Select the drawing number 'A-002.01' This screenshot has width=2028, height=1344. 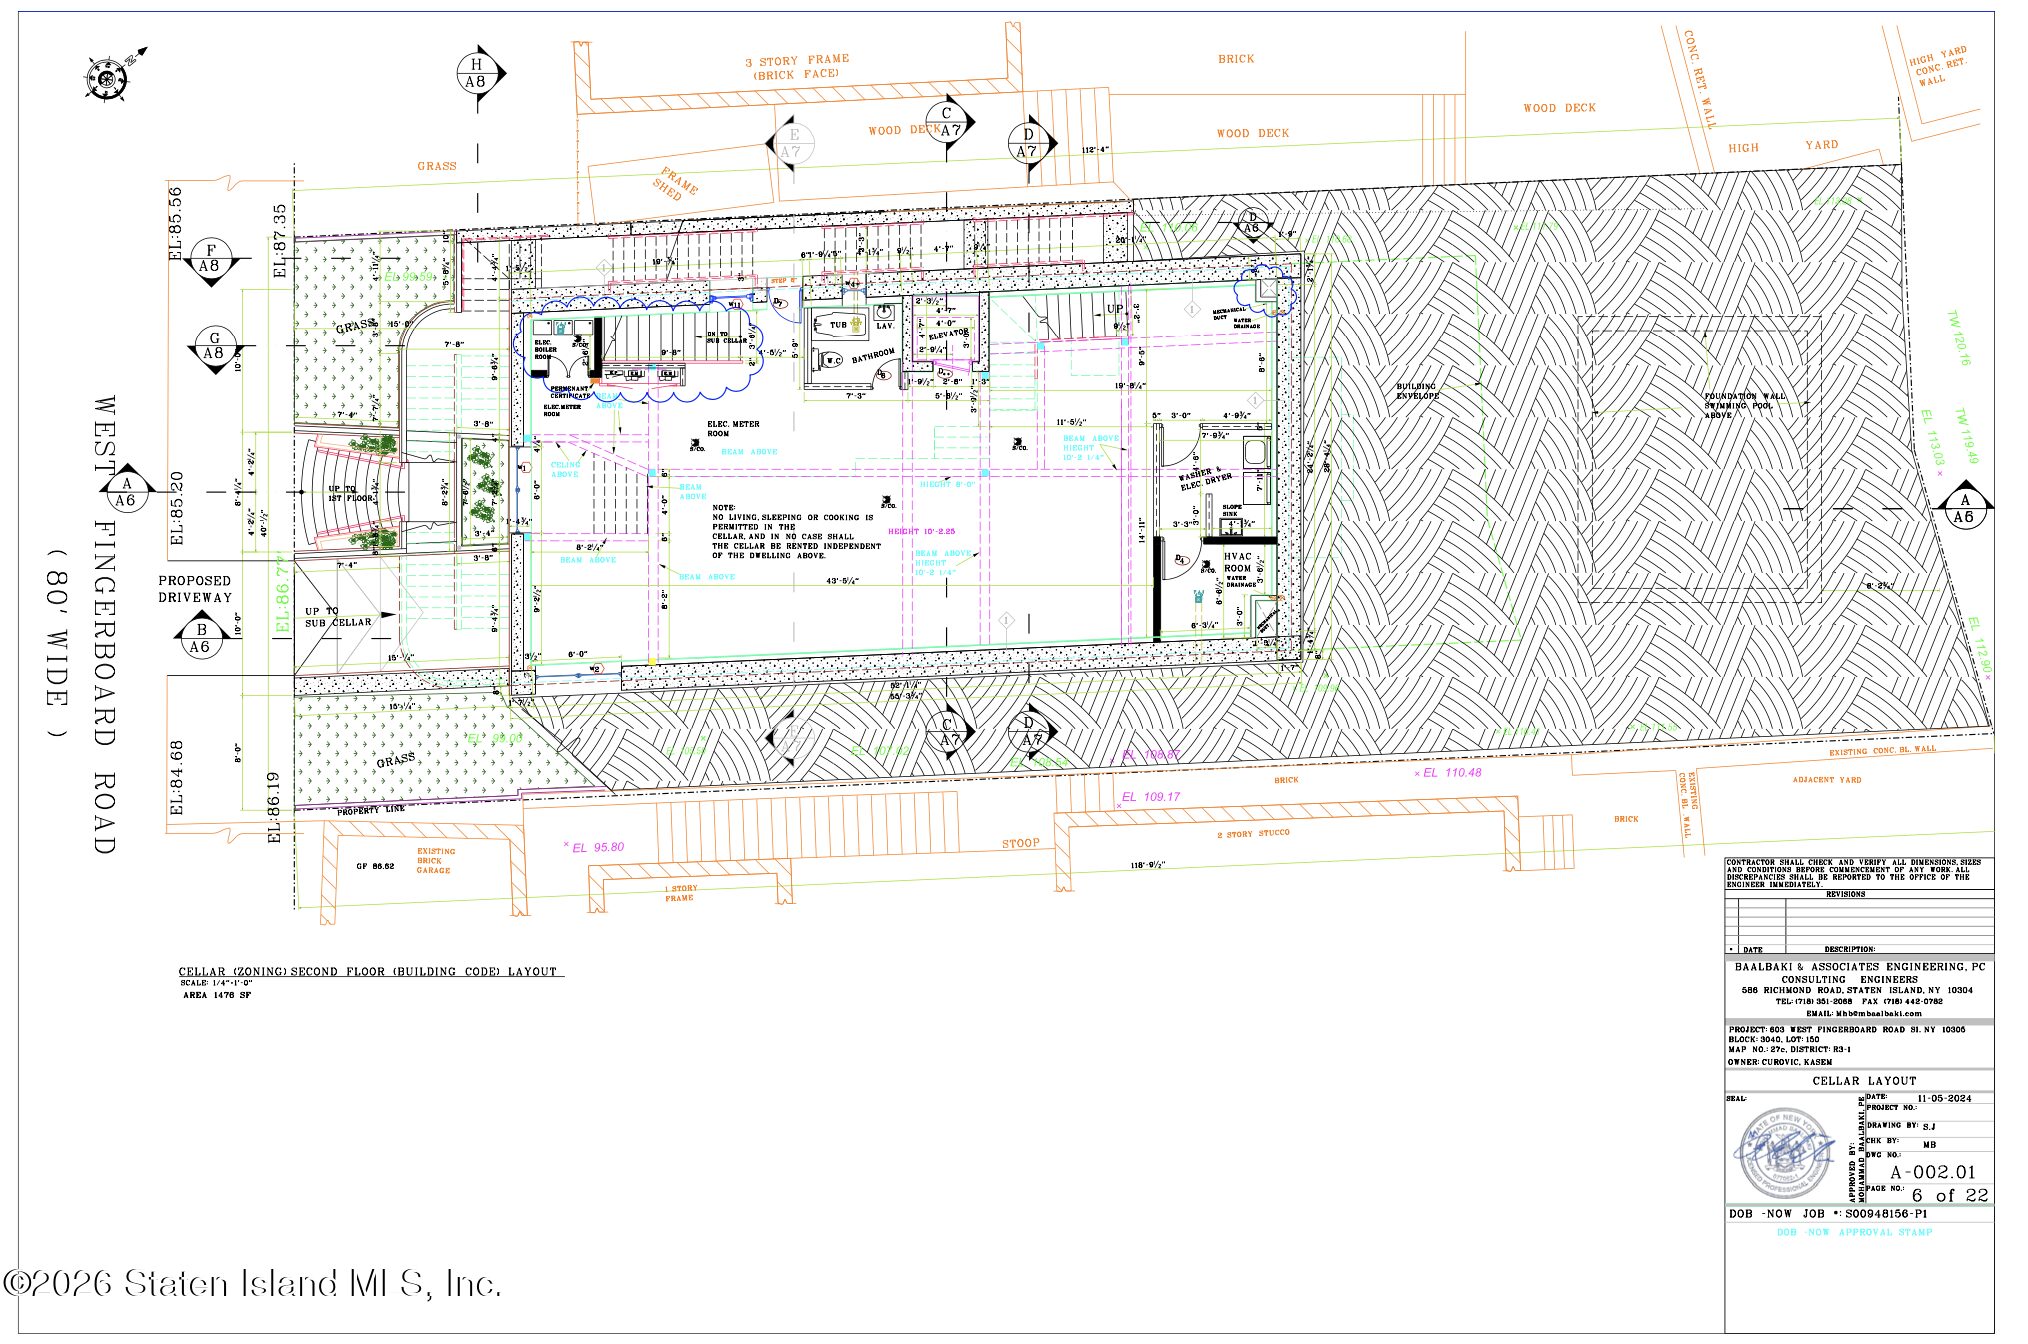1933,1172
